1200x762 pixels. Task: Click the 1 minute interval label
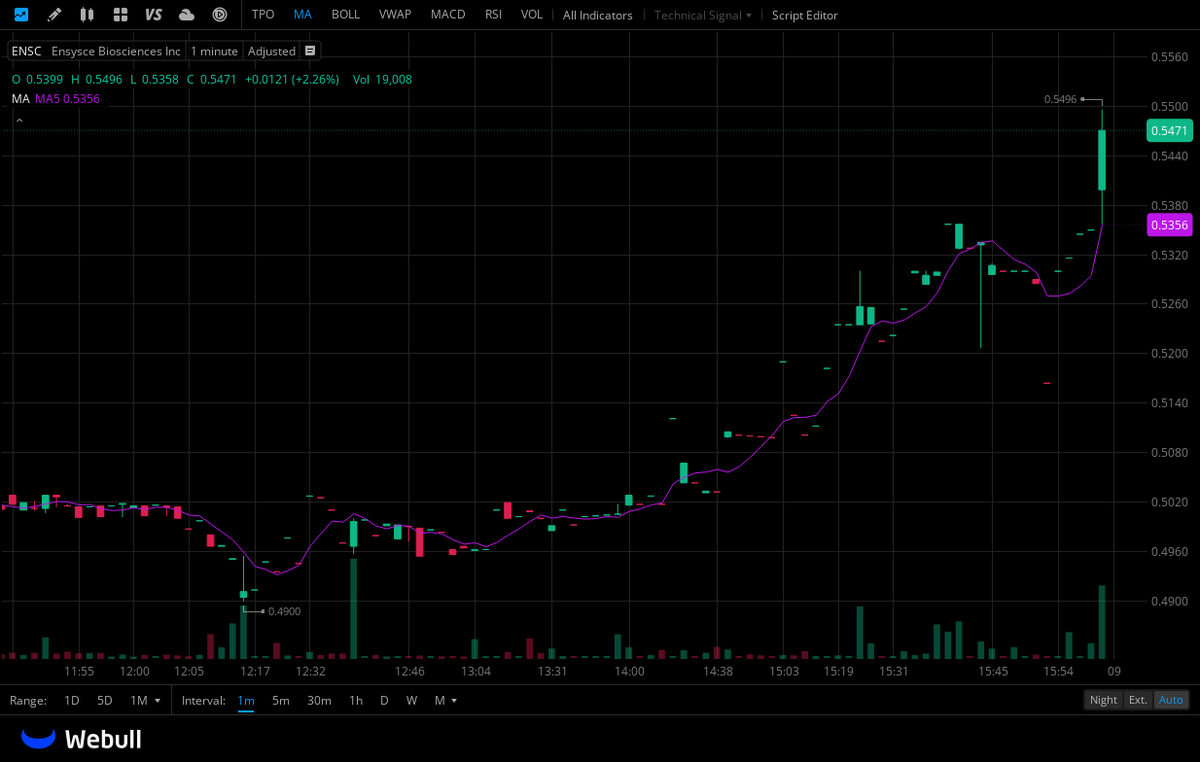tap(214, 51)
